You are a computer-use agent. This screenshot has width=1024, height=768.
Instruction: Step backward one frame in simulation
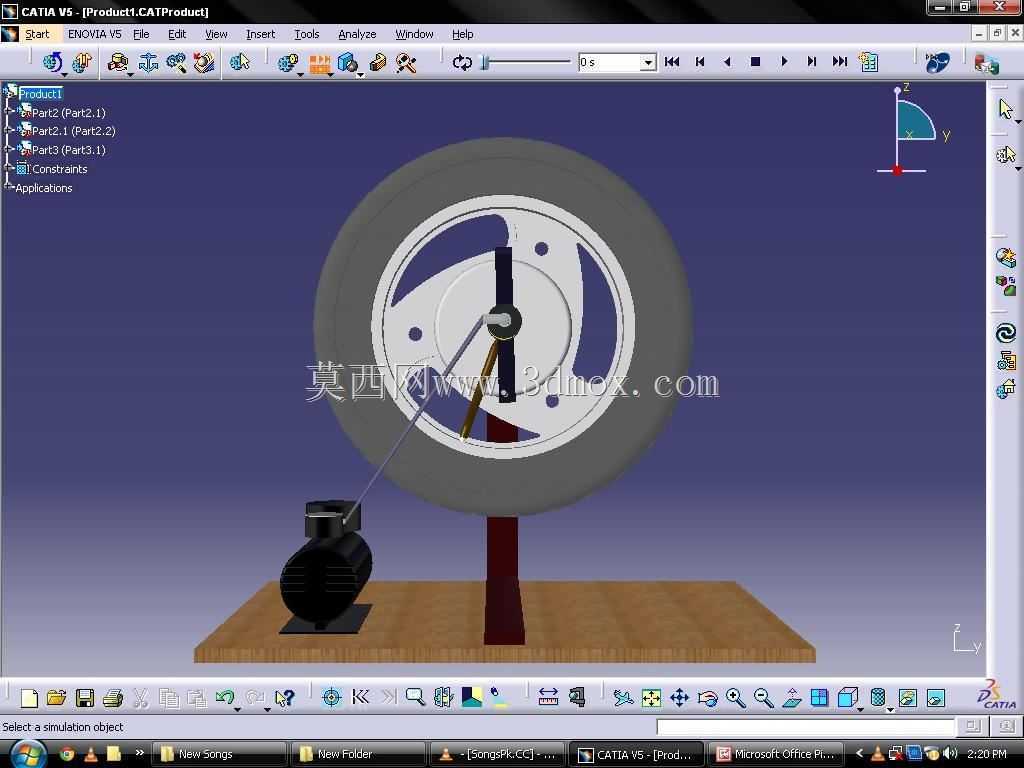pos(700,62)
